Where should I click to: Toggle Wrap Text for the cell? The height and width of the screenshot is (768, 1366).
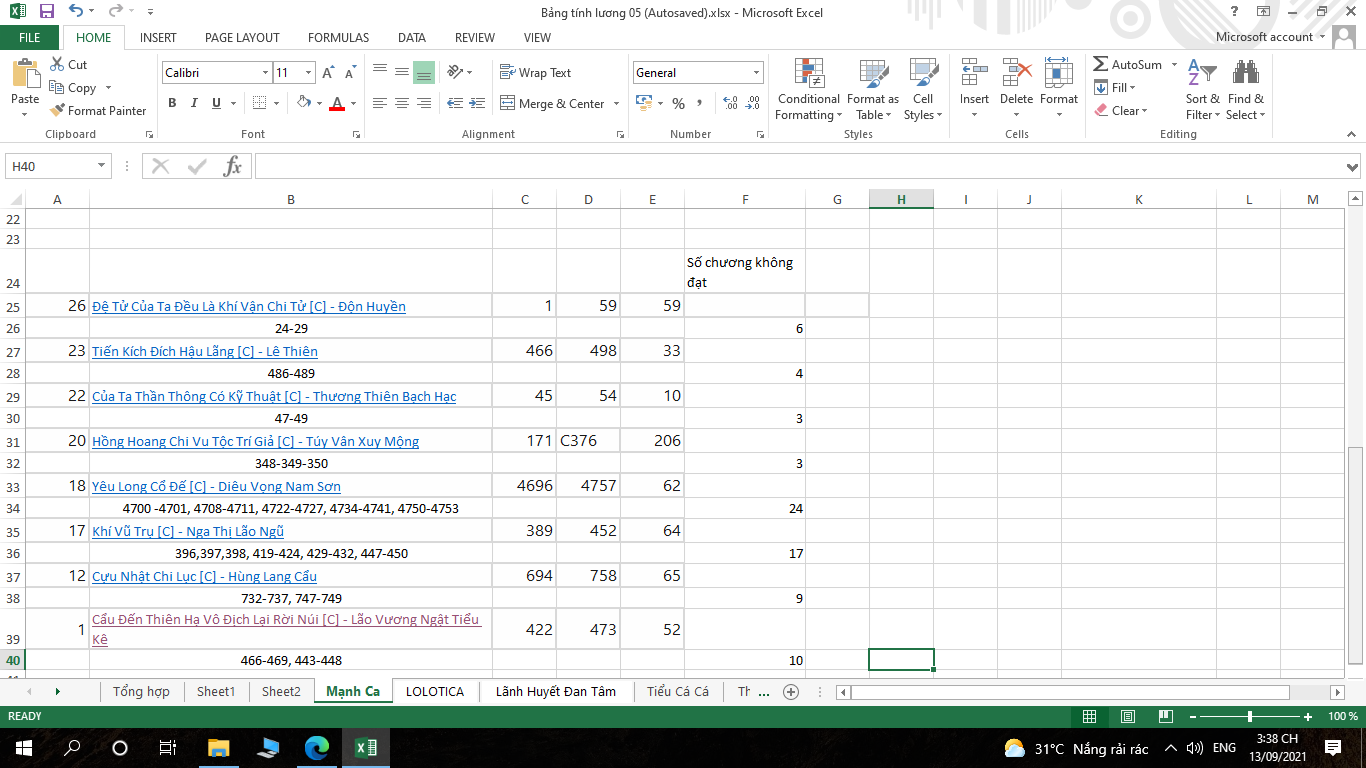(535, 73)
